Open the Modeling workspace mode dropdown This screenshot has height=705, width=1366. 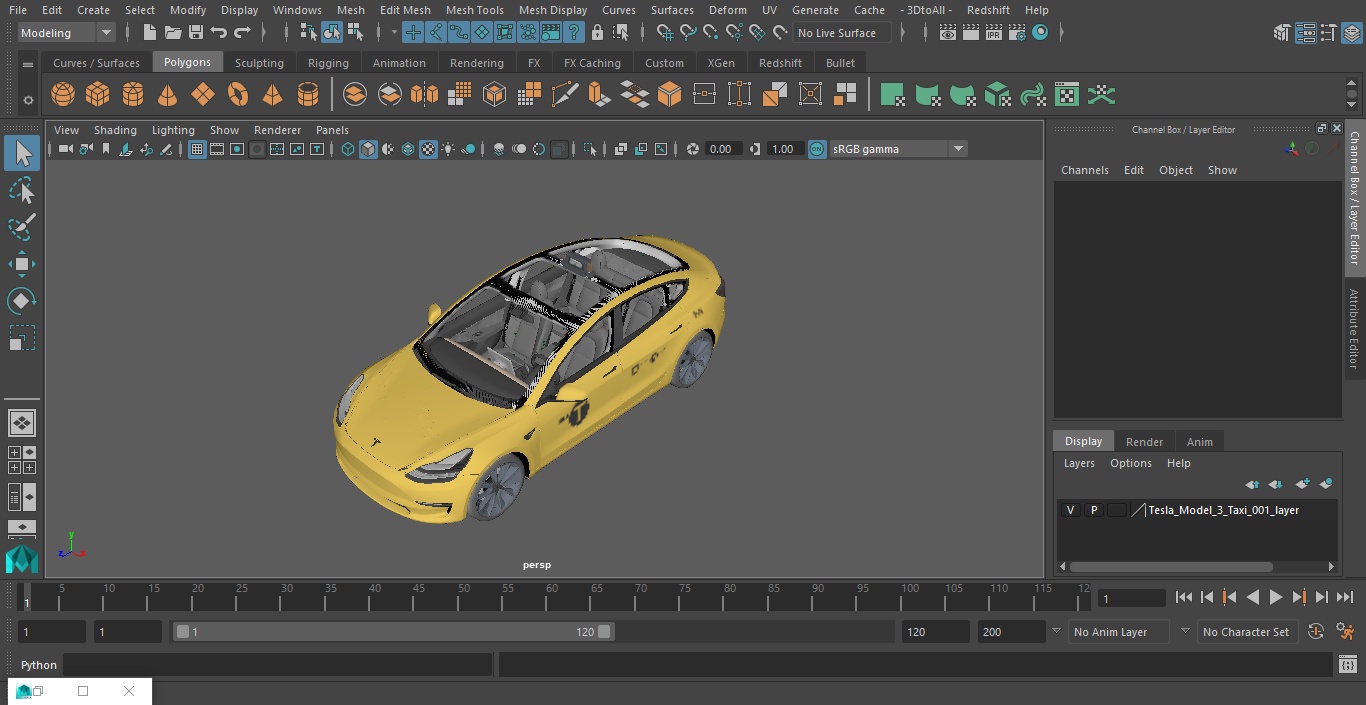coord(67,33)
